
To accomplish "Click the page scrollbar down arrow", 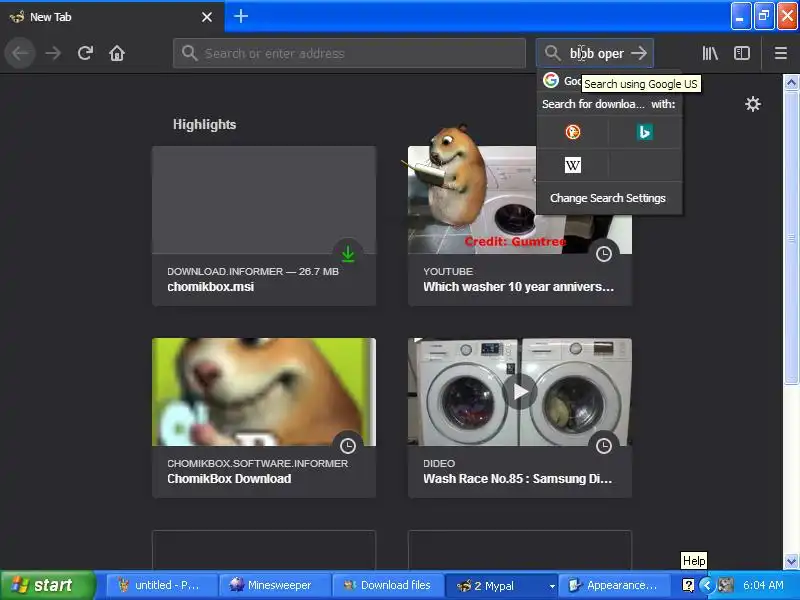I will tap(791, 561).
